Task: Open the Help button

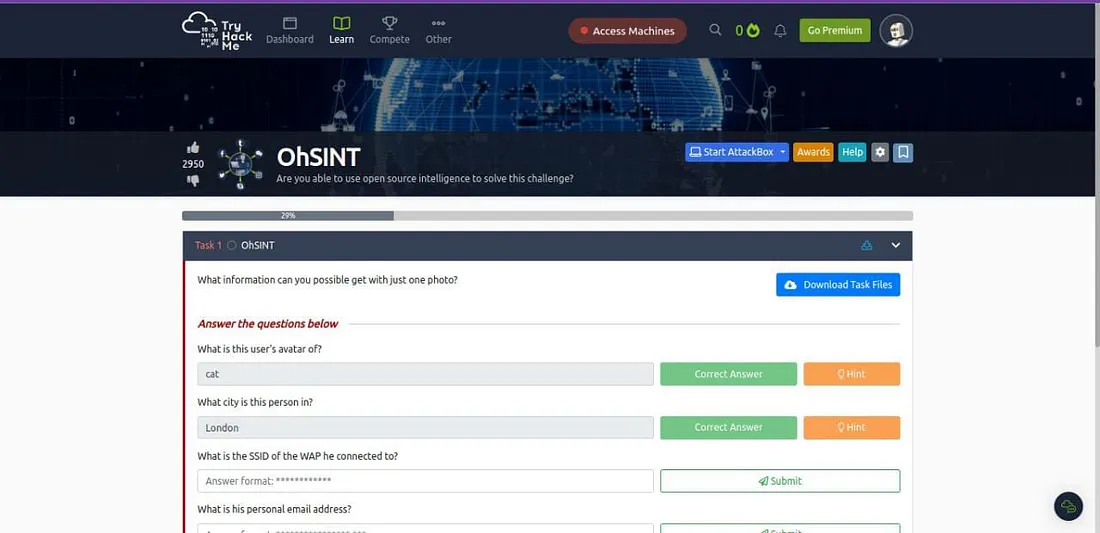Action: (x=852, y=152)
